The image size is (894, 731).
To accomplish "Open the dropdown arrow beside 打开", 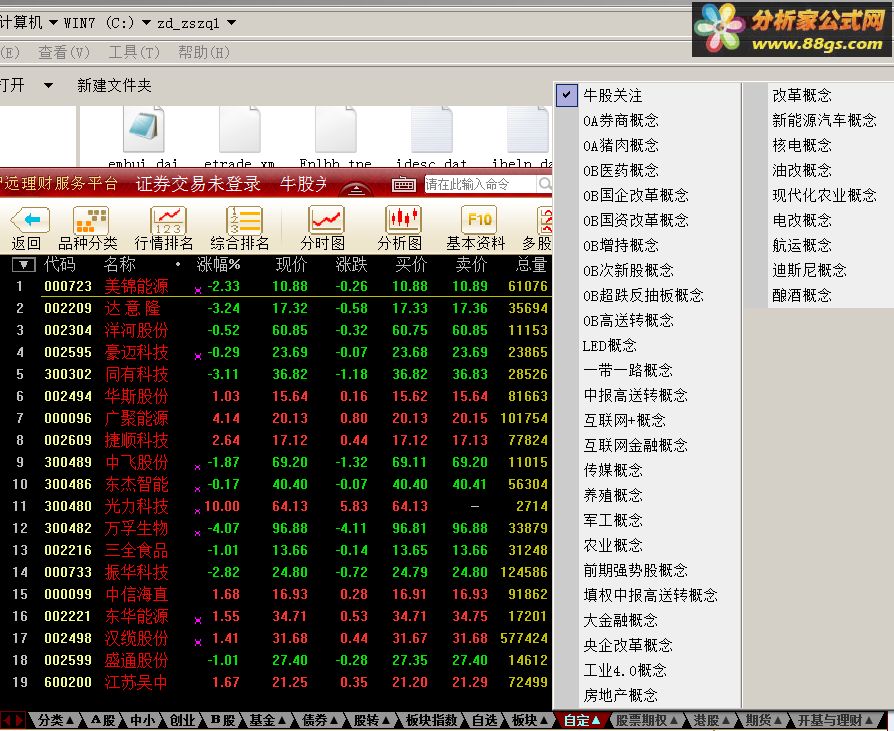I will [48, 86].
